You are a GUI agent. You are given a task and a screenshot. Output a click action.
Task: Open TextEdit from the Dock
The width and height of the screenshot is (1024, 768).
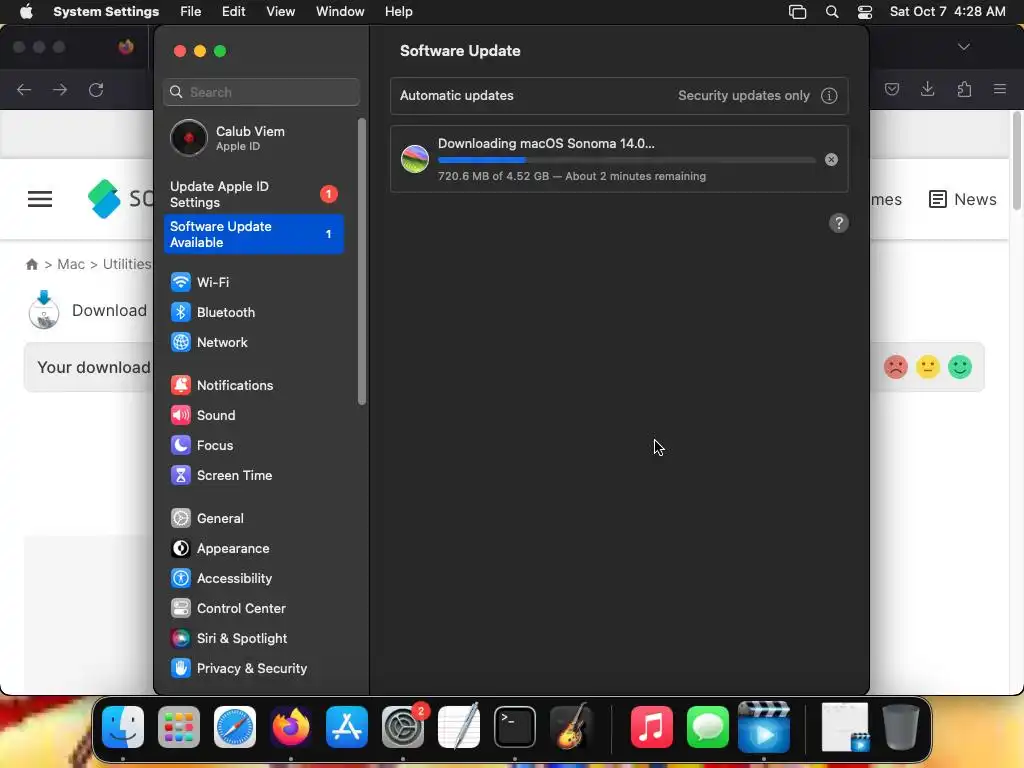pos(459,726)
